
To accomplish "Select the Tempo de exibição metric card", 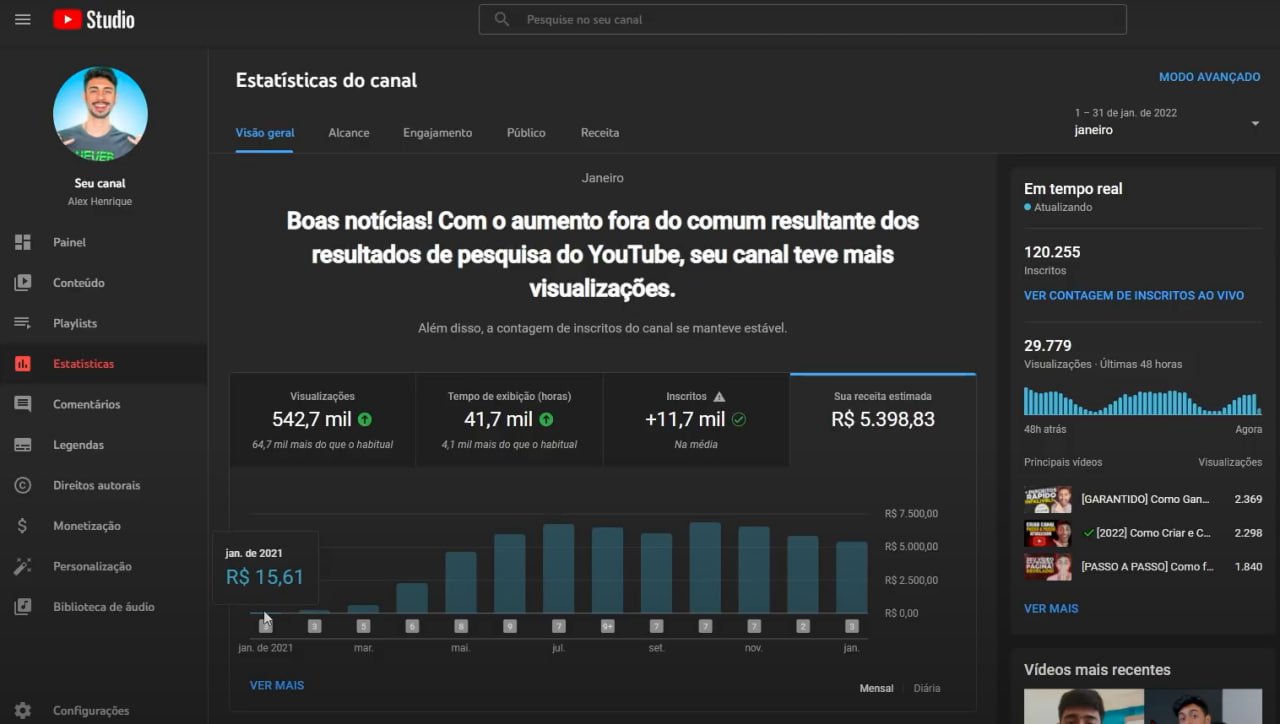I will coord(509,420).
